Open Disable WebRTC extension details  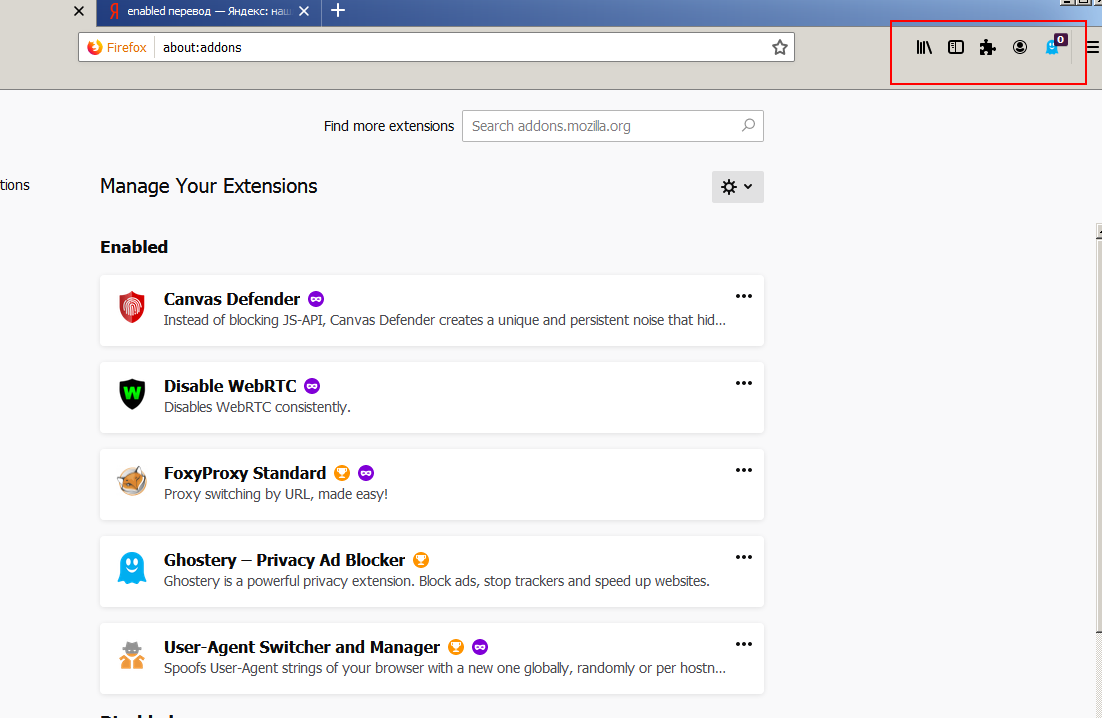tap(432, 398)
